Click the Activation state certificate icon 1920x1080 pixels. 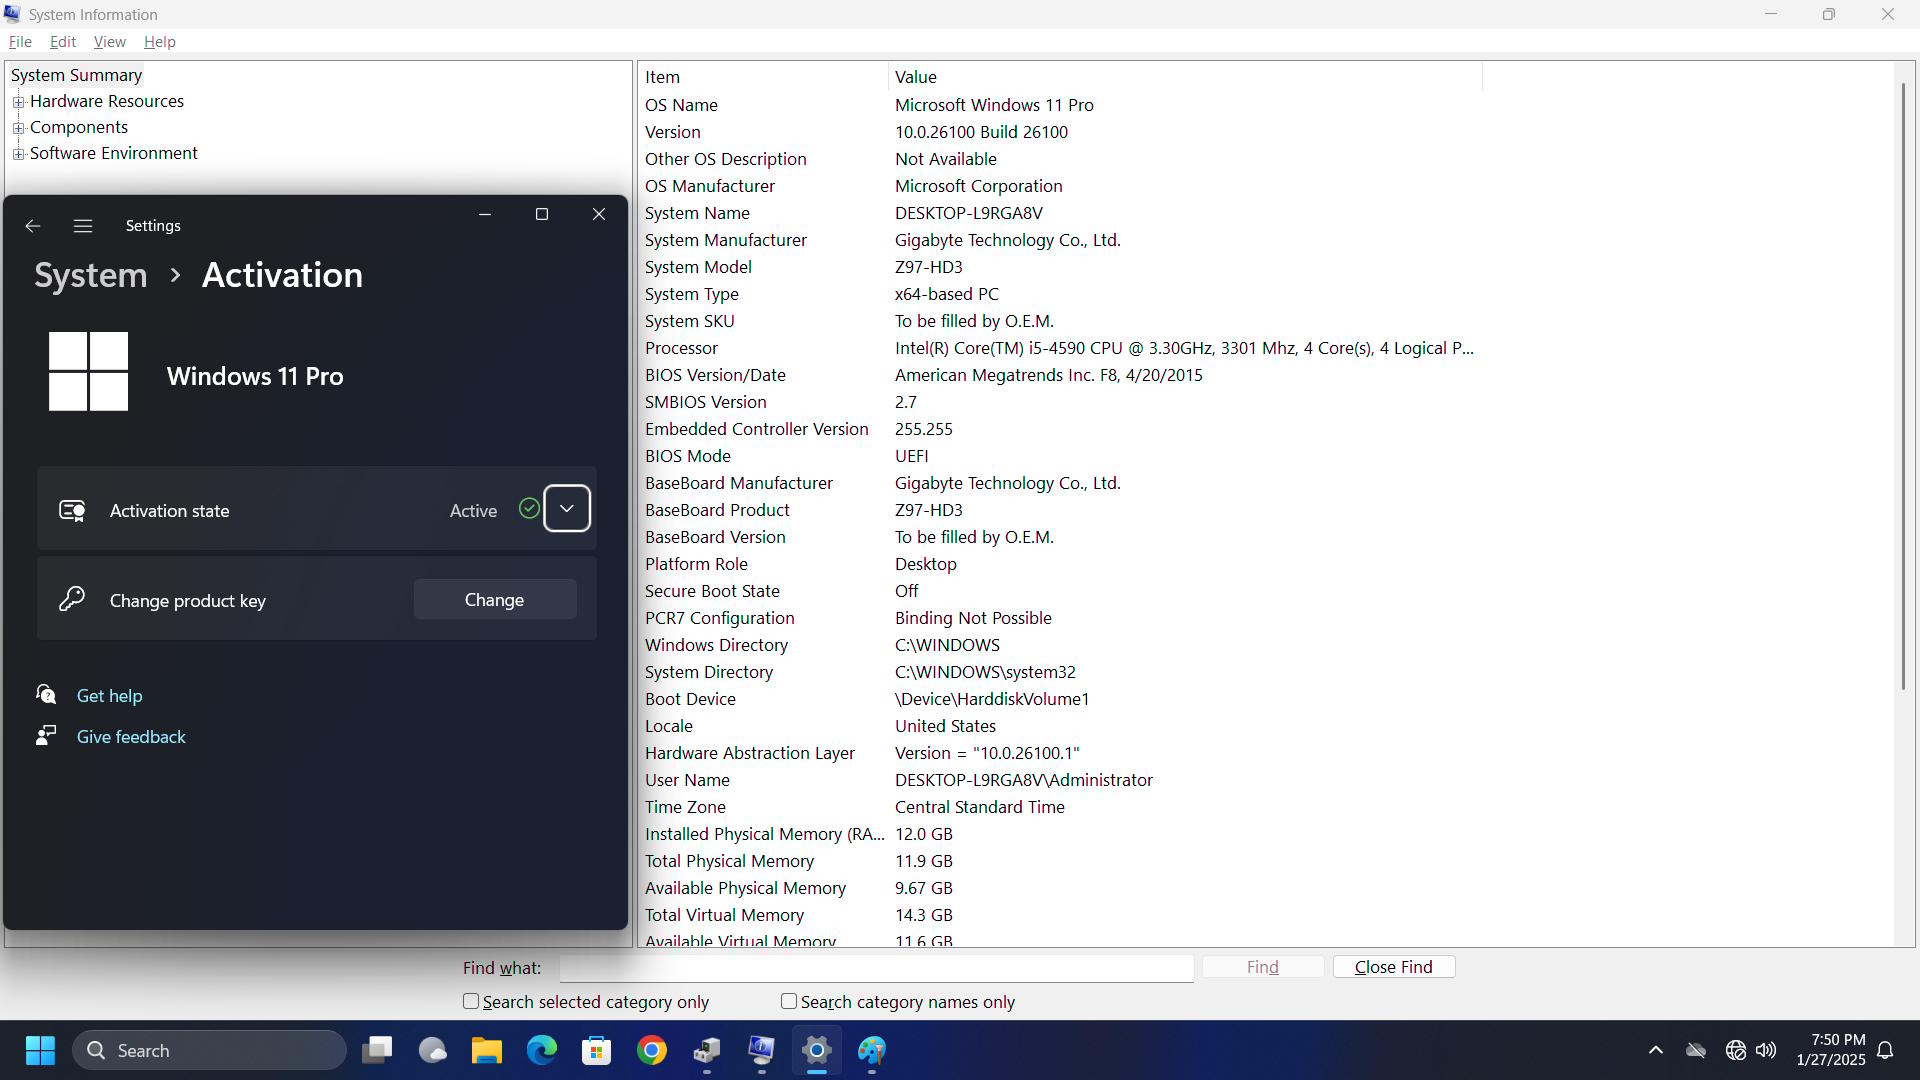point(72,510)
